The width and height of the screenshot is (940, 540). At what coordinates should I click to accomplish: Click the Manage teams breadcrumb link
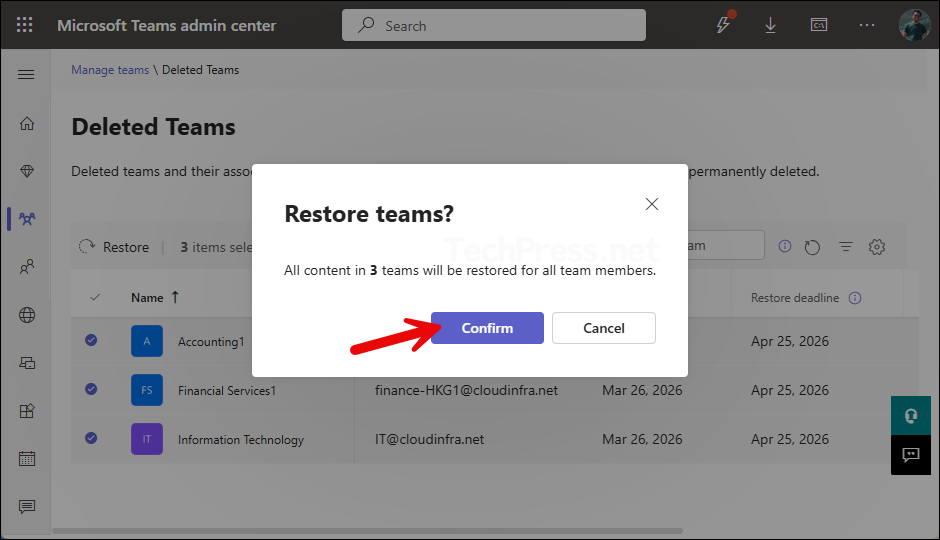(110, 70)
